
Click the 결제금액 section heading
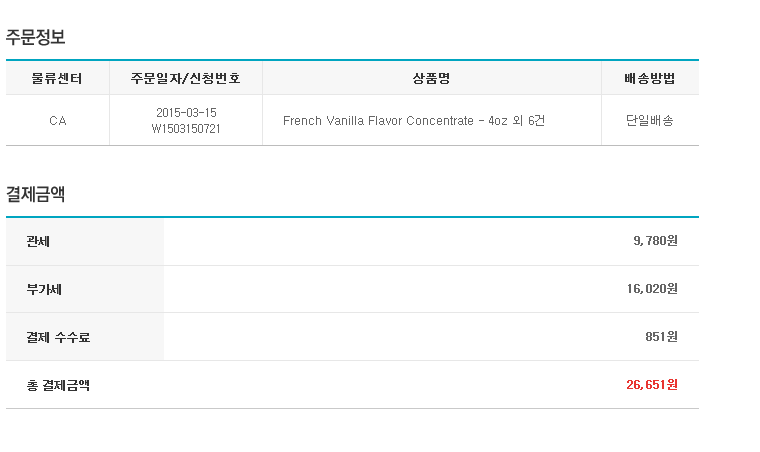click(x=35, y=194)
